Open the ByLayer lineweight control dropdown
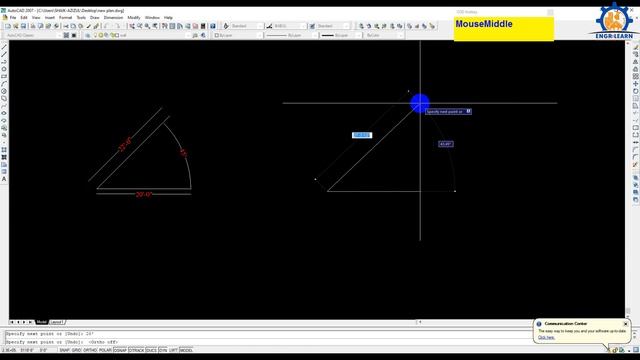This screenshot has height=360, width=640. click(341, 36)
